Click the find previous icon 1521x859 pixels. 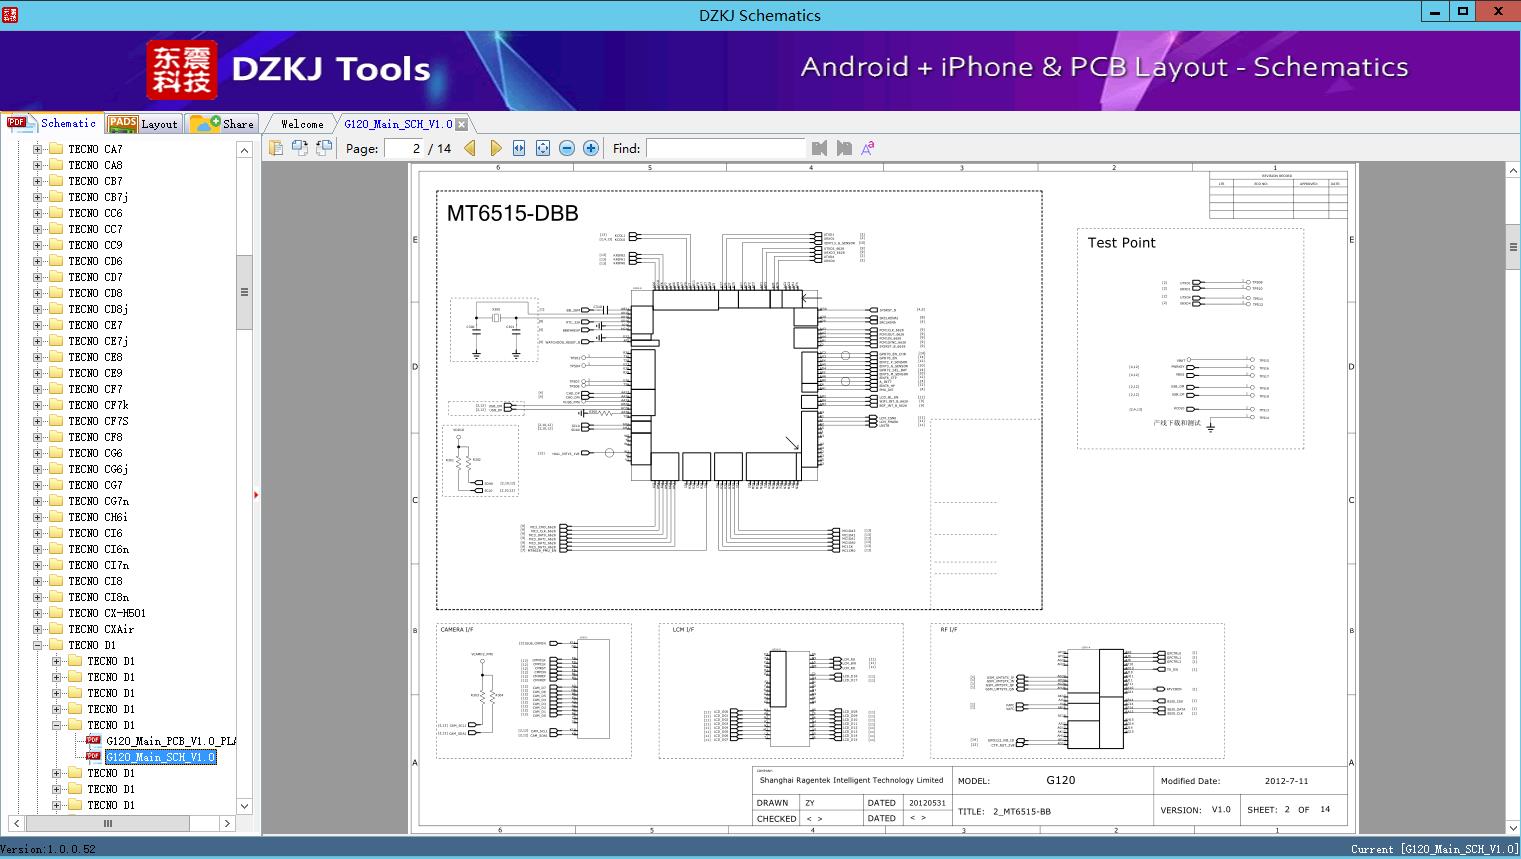pos(820,148)
